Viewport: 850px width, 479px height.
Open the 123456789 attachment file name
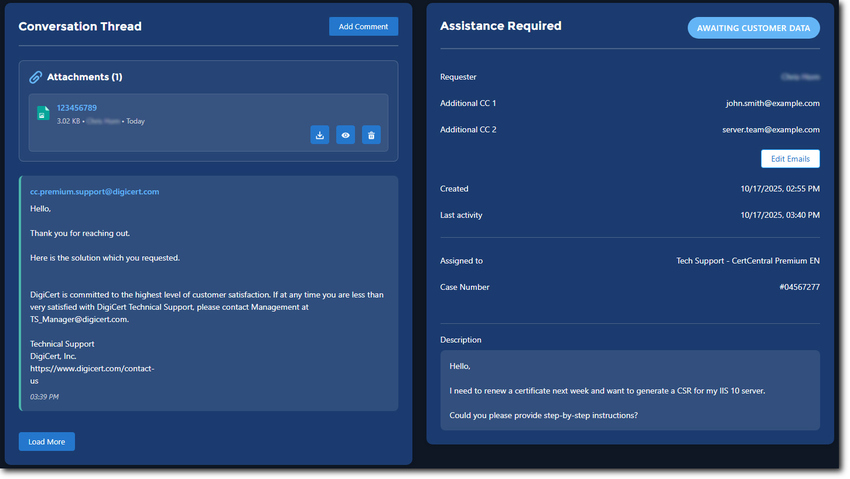[x=76, y=108]
